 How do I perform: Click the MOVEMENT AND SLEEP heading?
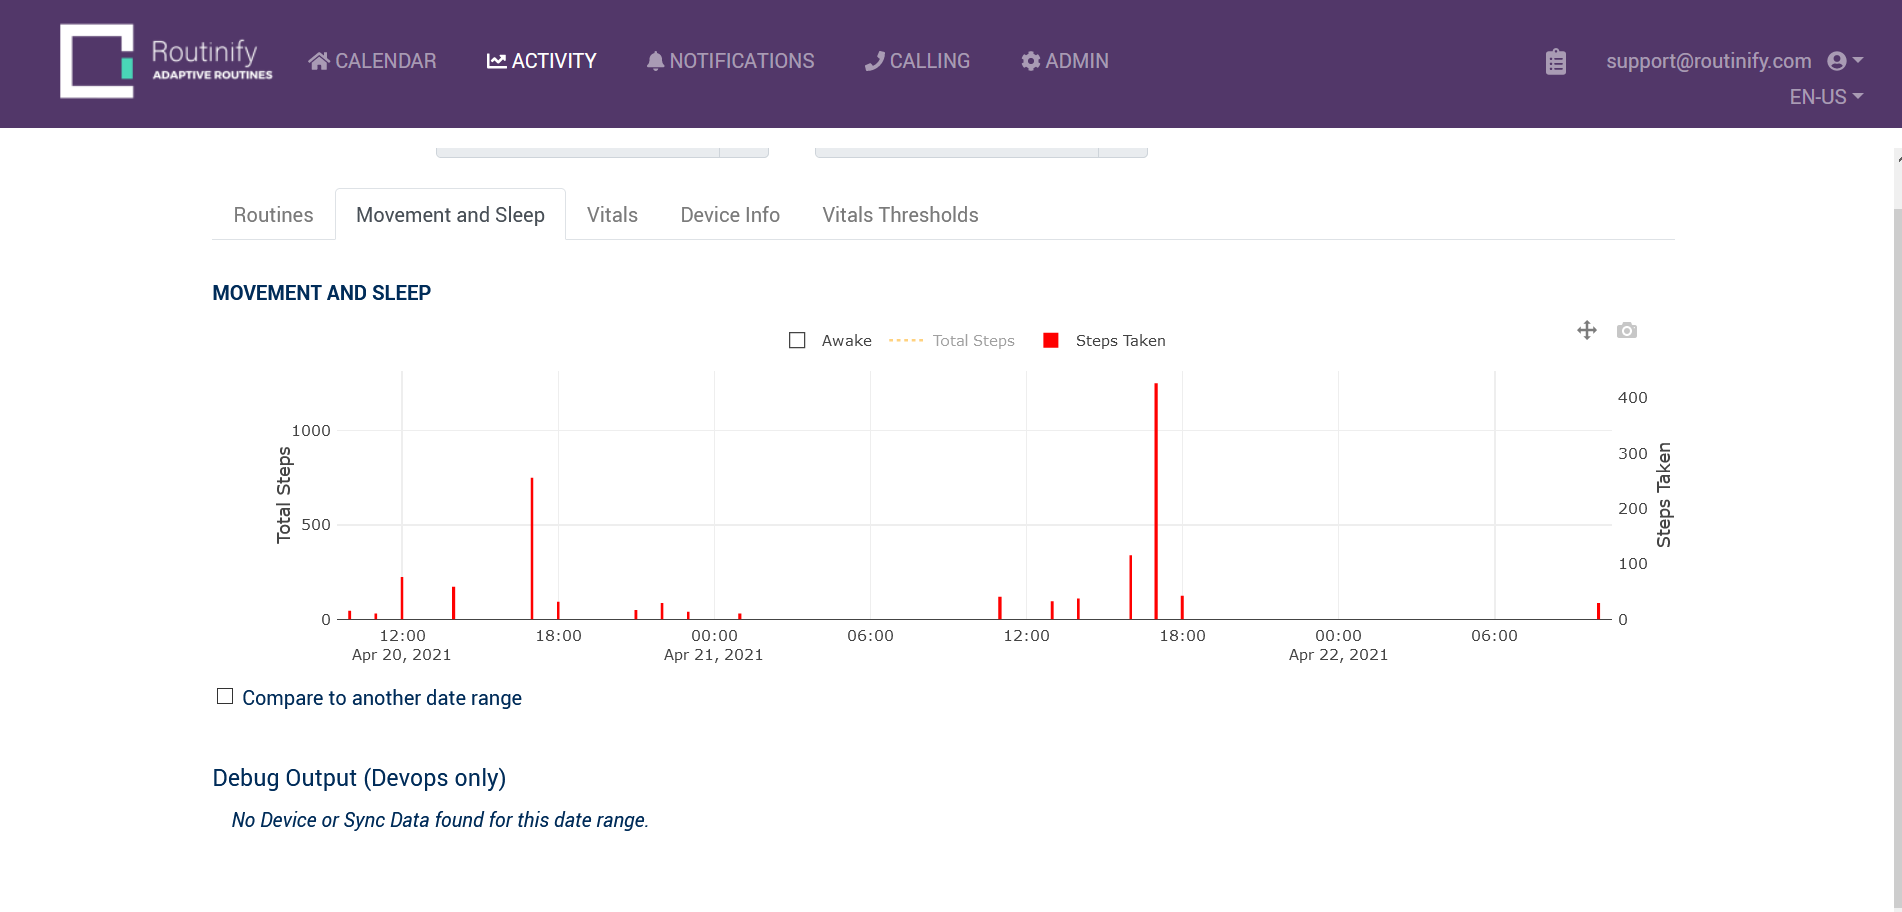pyautogui.click(x=321, y=293)
